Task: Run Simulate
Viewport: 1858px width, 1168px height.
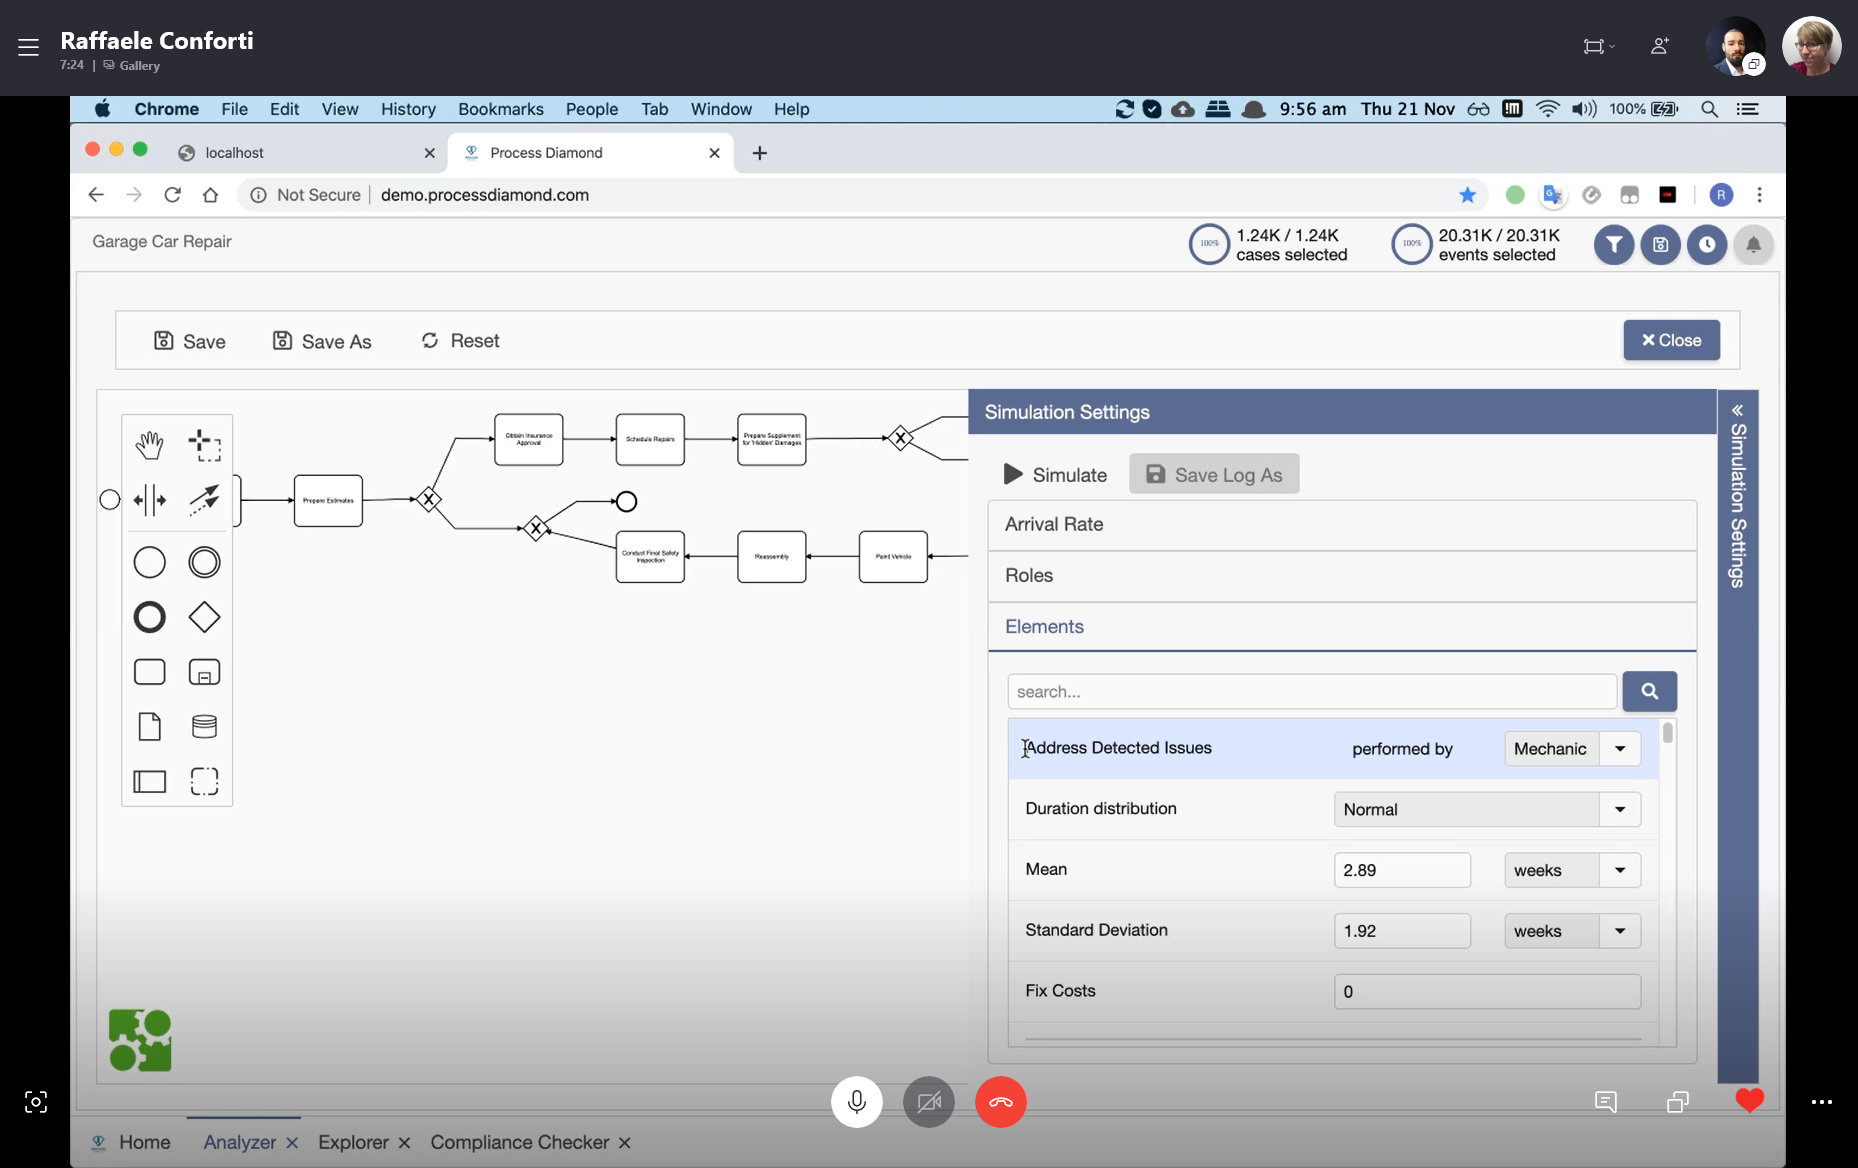Action: [1055, 474]
